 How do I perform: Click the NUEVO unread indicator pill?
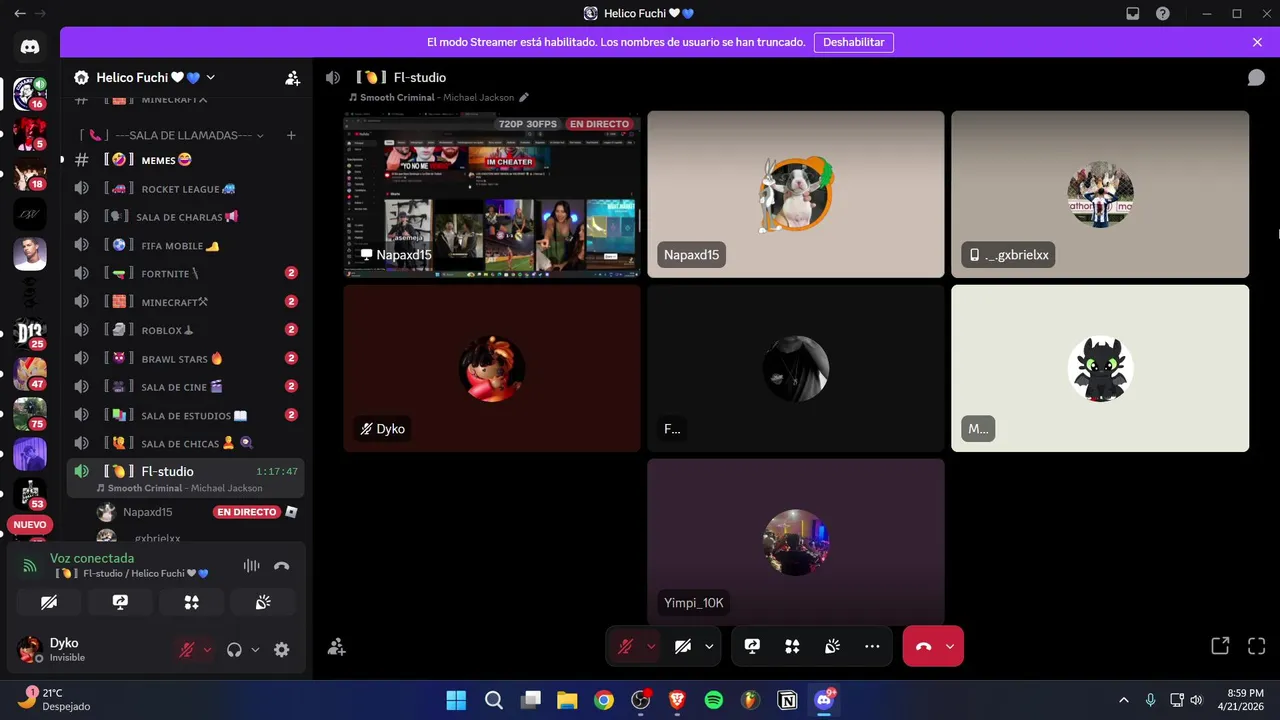click(x=30, y=524)
